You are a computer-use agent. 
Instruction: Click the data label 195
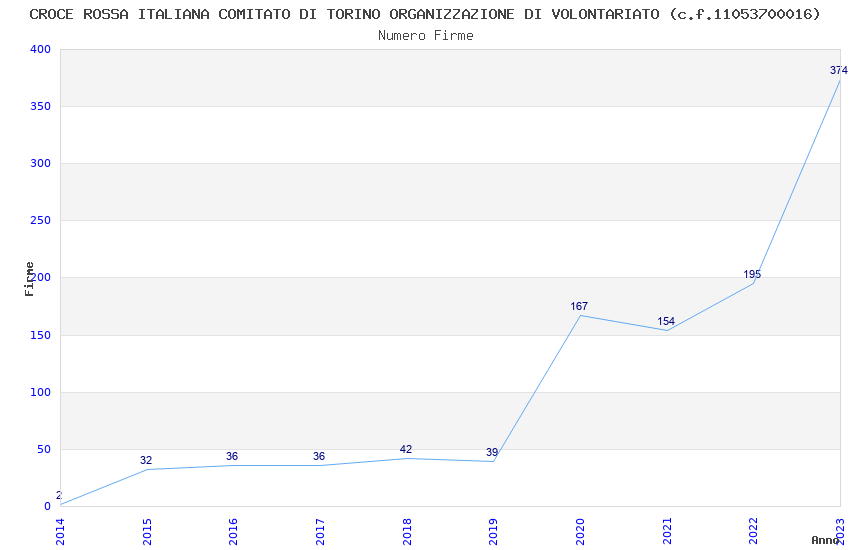point(752,274)
